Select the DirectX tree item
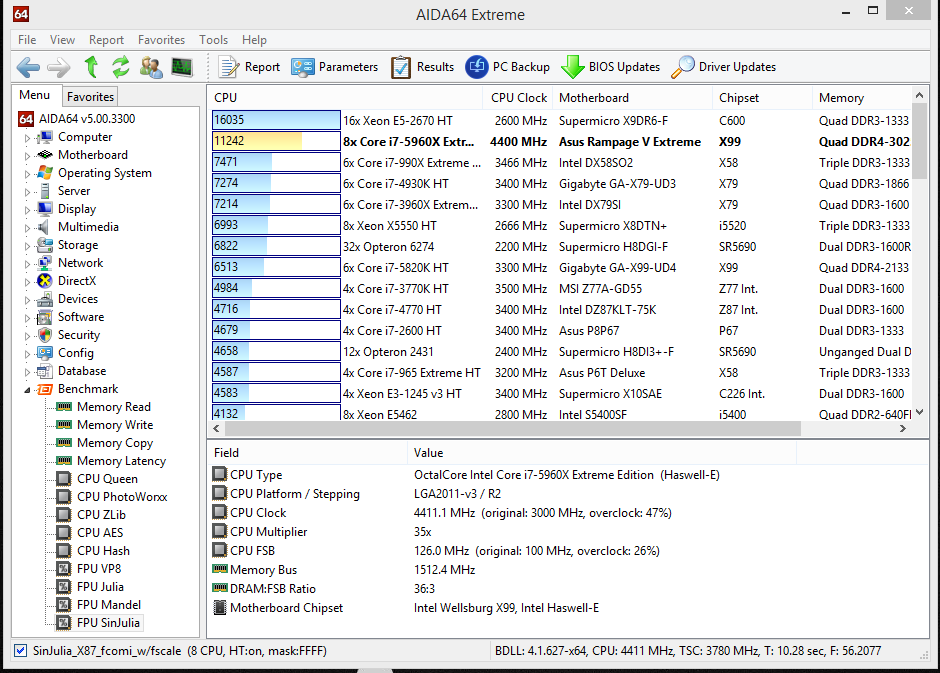The image size is (940, 673). pos(77,280)
